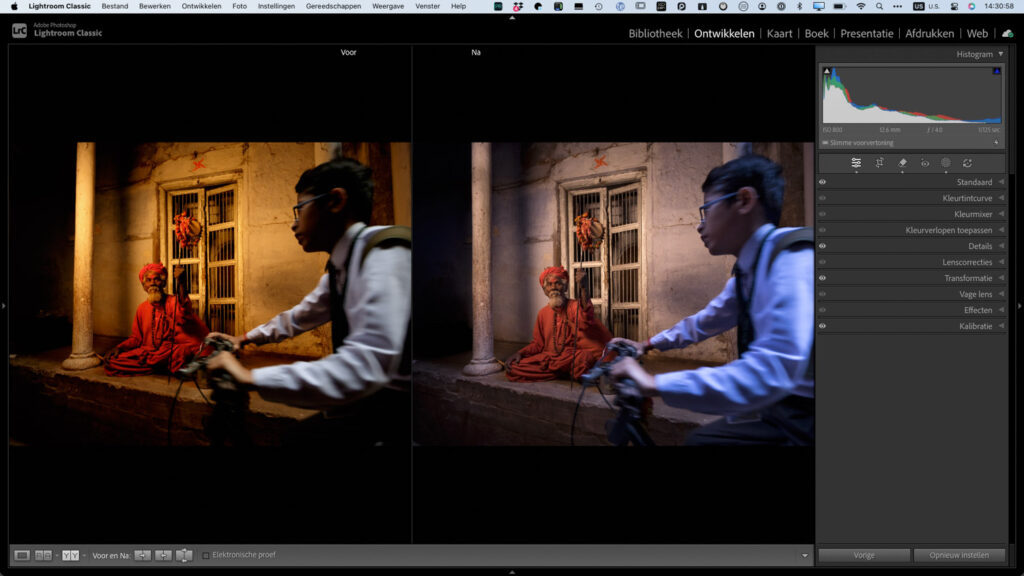This screenshot has height=576, width=1024.
Task: Open the Spotlight search in the menu bar
Action: coord(880,7)
